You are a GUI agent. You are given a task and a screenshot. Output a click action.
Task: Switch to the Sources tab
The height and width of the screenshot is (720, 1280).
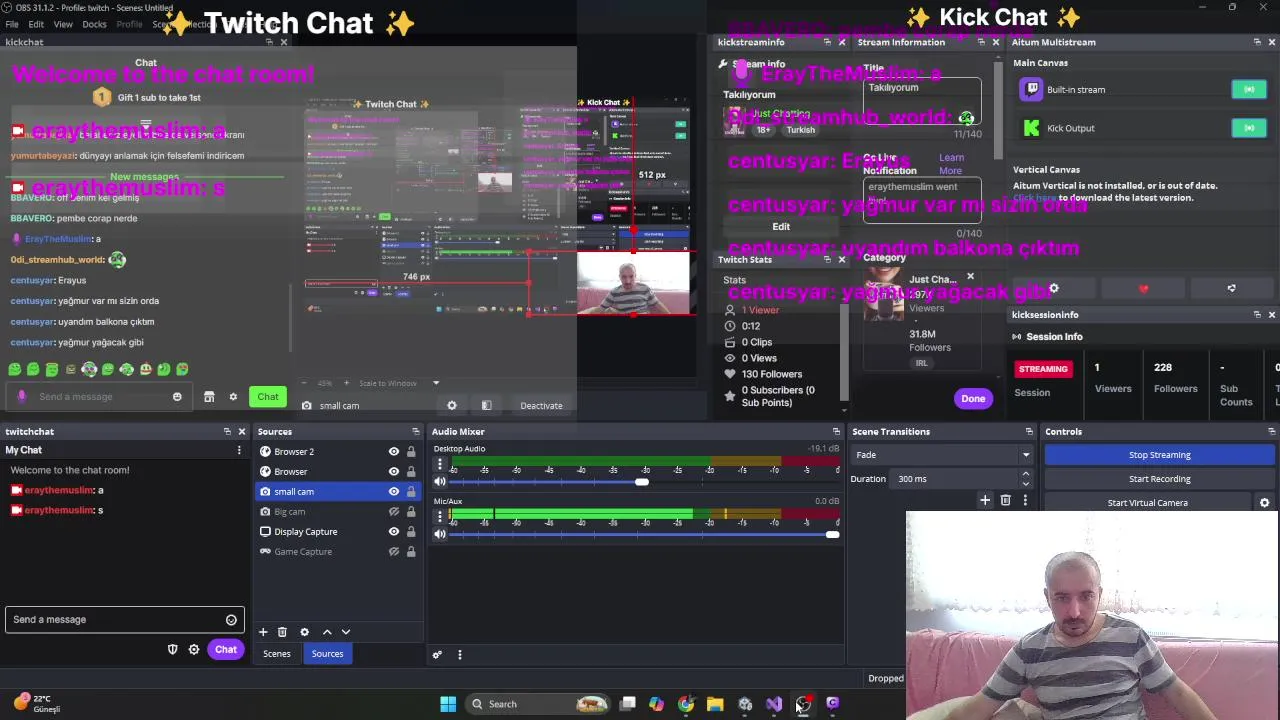pyautogui.click(x=327, y=654)
